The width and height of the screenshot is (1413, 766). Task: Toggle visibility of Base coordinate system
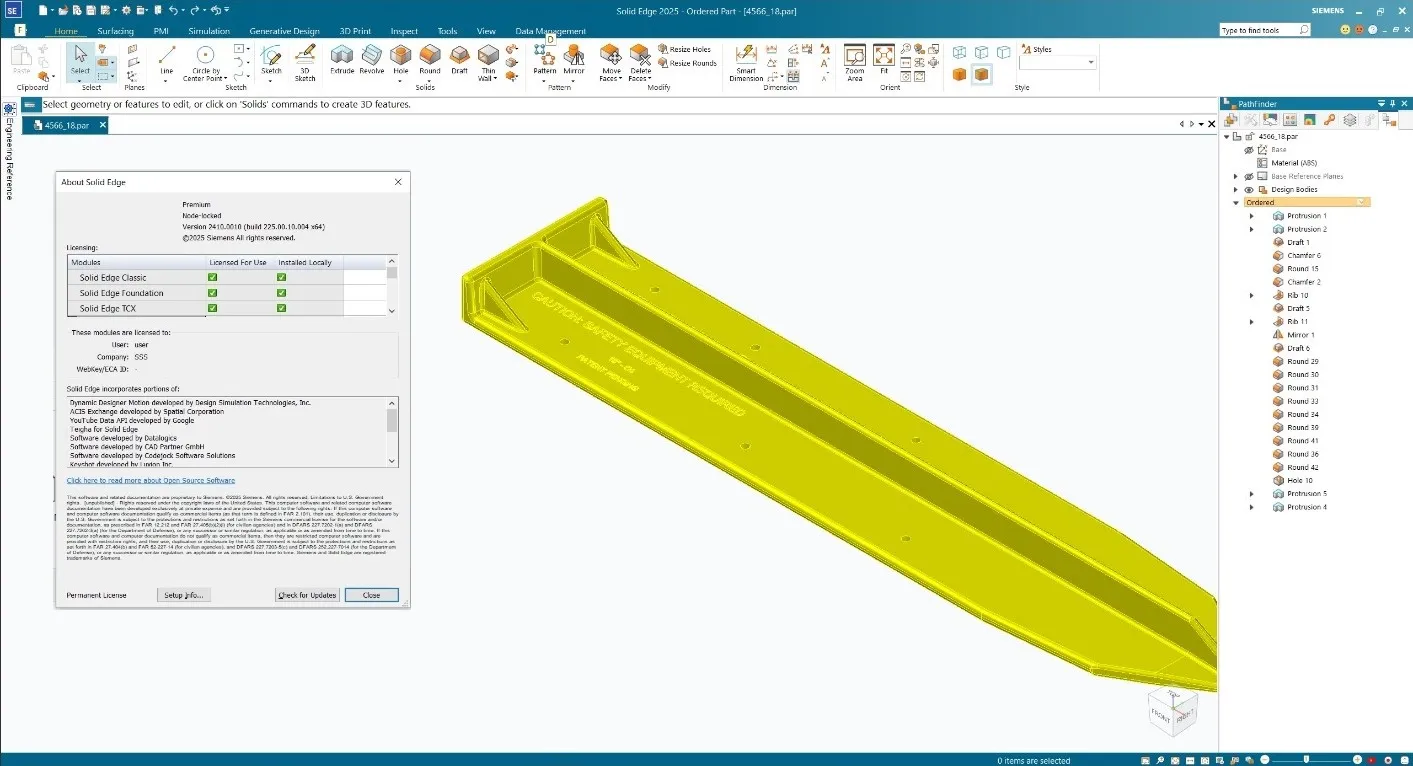[x=1248, y=150]
